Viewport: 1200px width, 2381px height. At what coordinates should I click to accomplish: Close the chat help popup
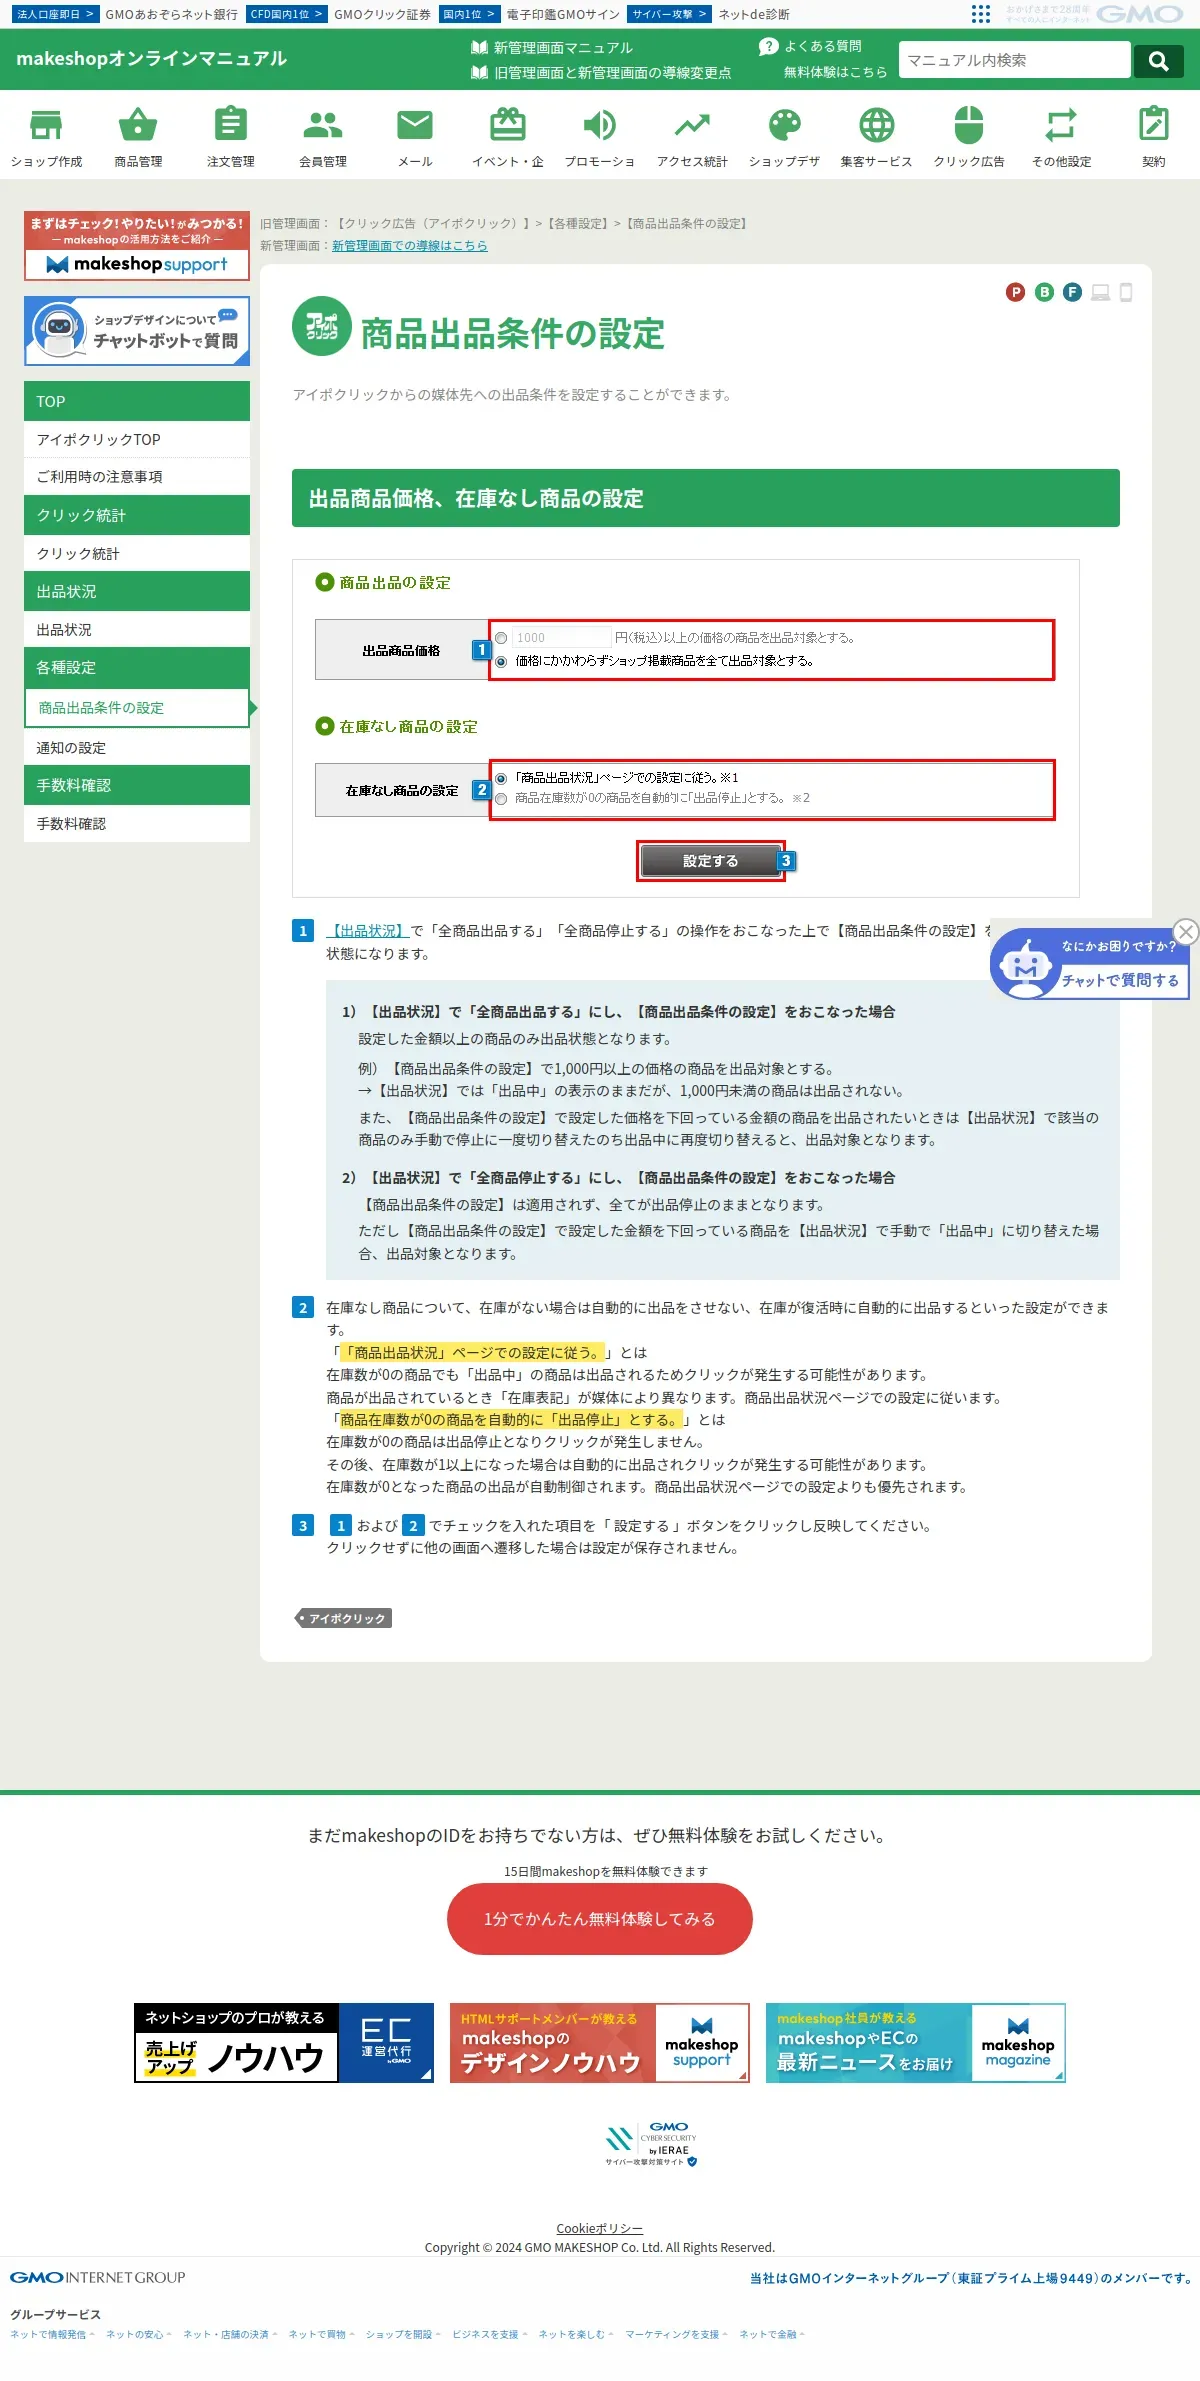(1186, 932)
